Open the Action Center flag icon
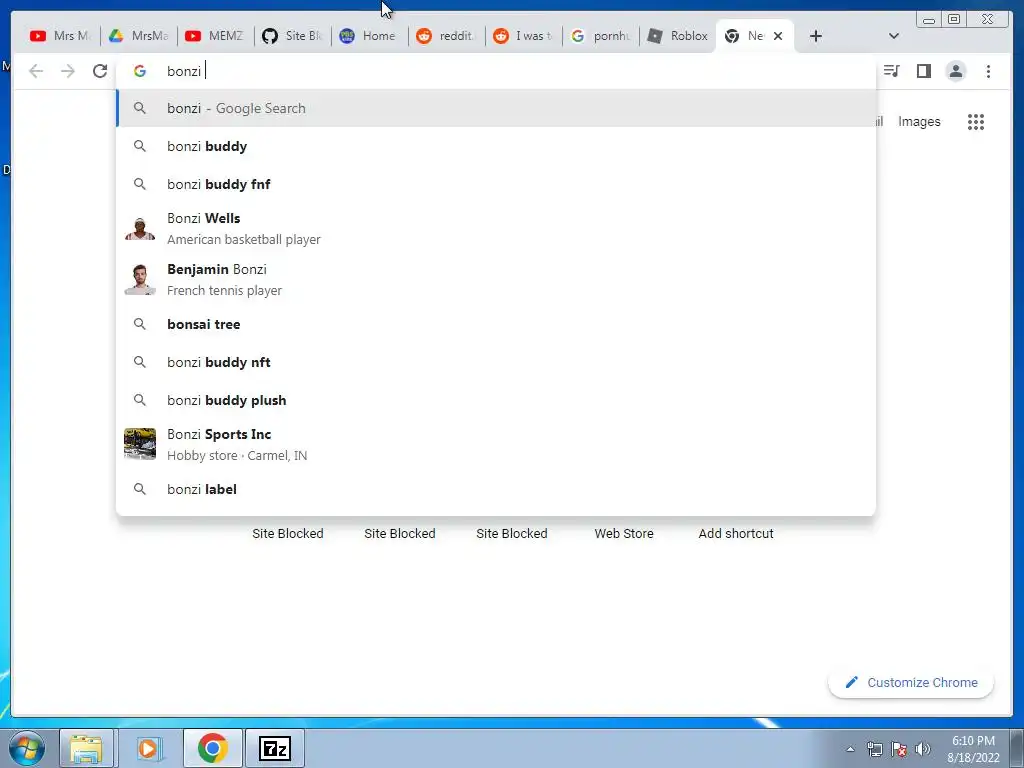 click(899, 749)
